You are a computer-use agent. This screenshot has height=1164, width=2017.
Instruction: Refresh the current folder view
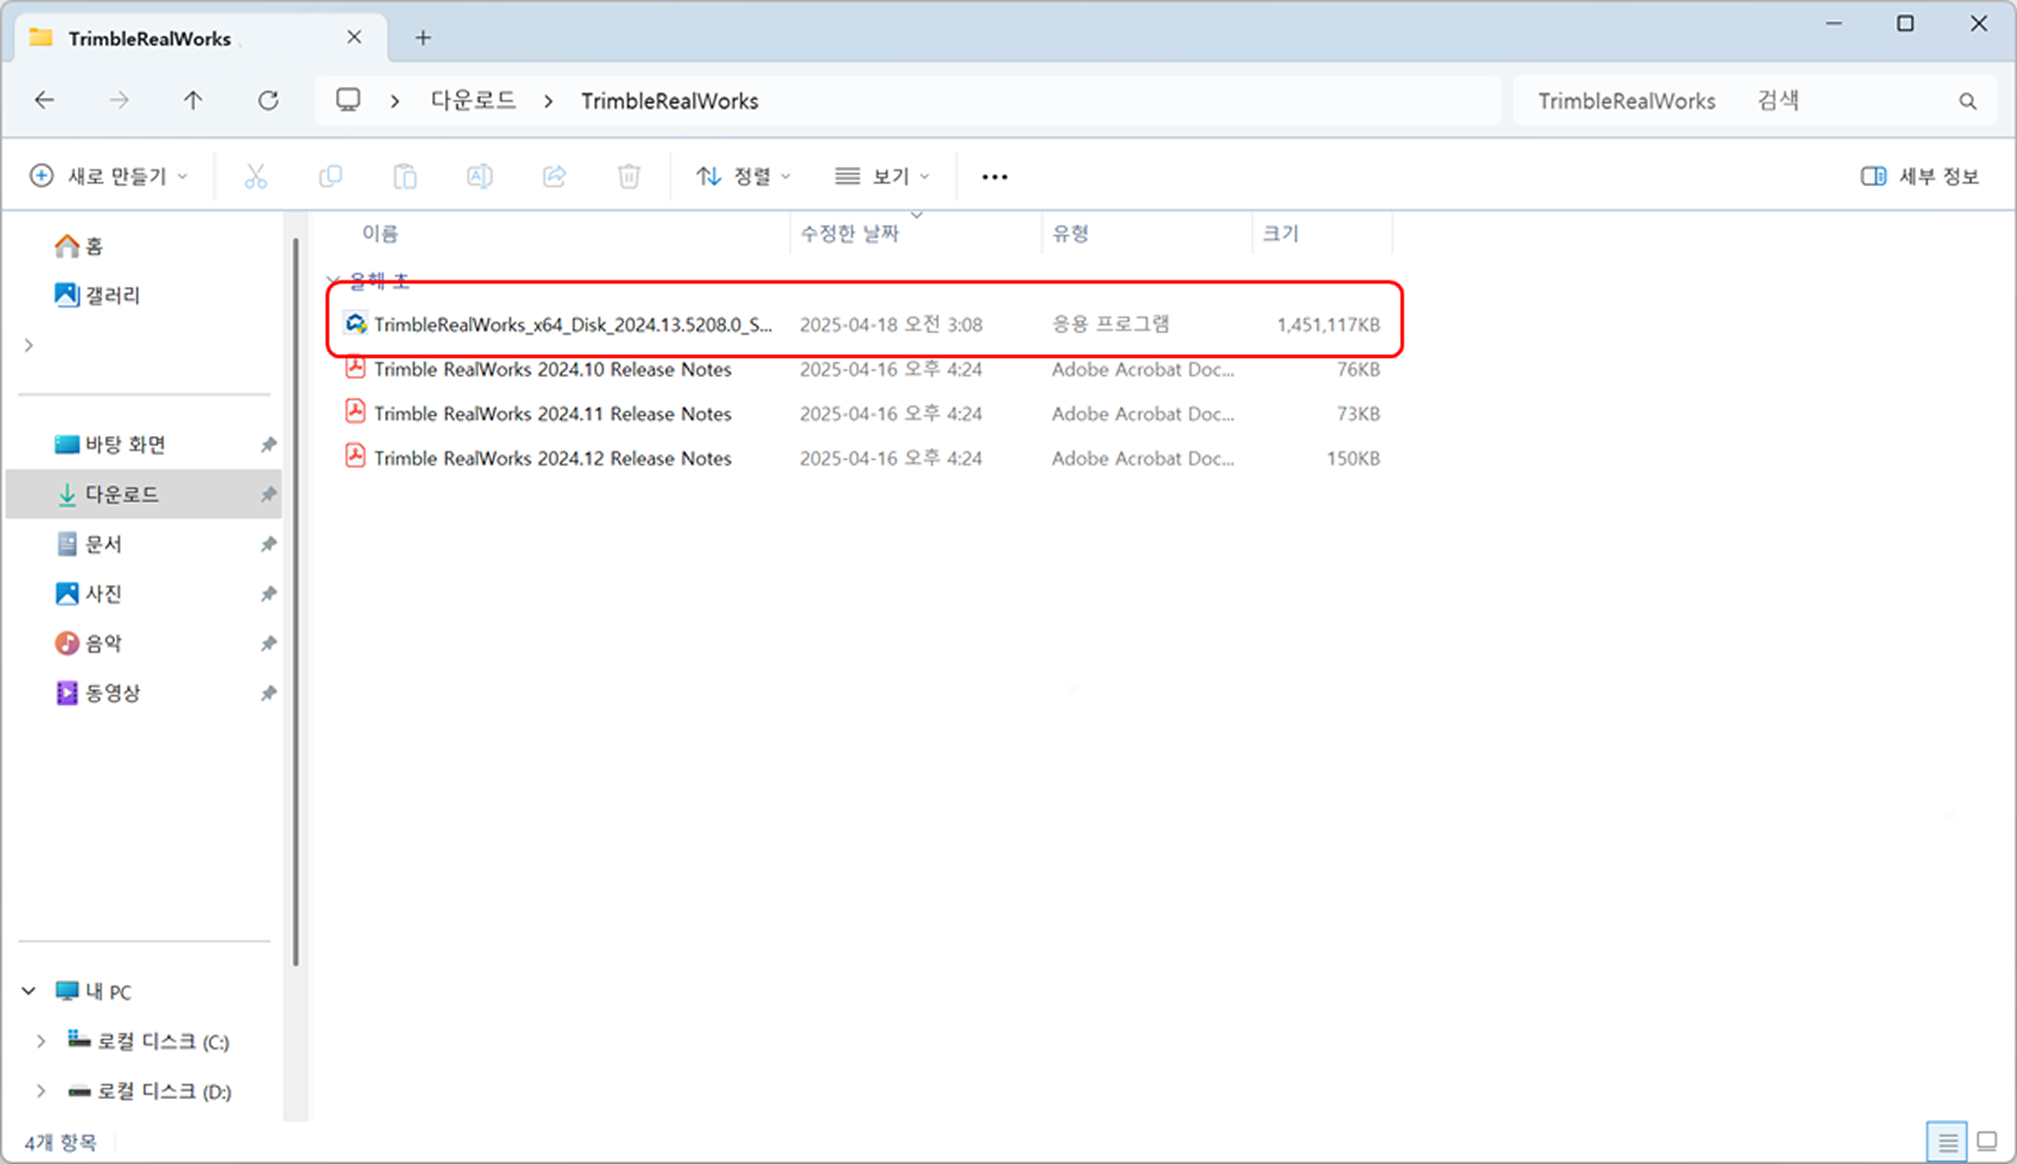pyautogui.click(x=268, y=100)
